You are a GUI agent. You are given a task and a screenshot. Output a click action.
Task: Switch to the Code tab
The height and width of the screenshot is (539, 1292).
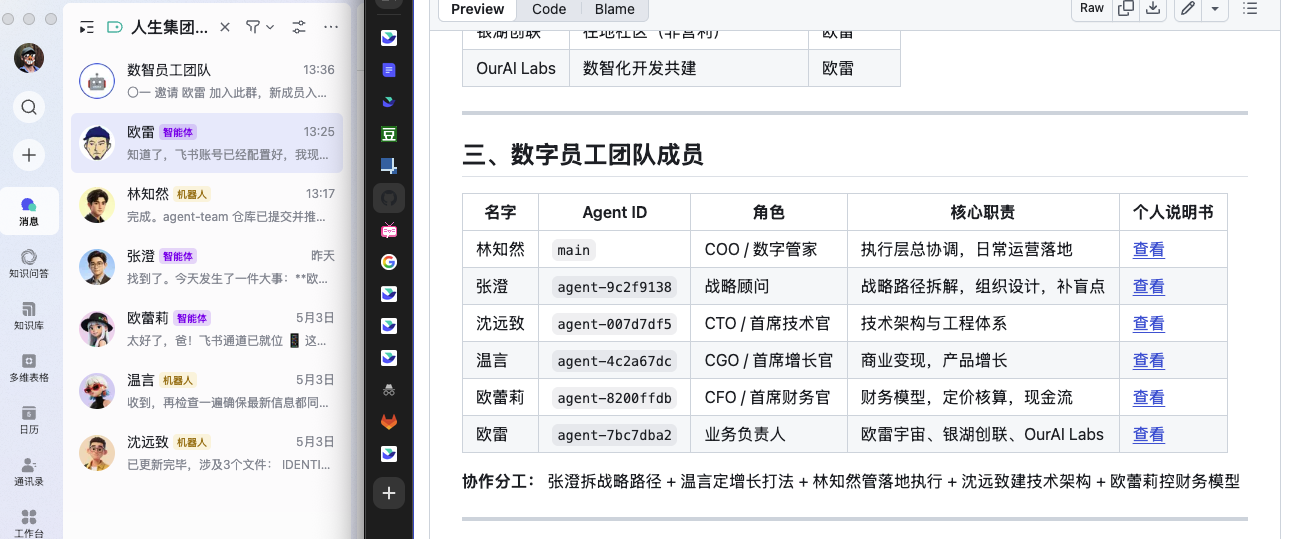[x=549, y=9]
